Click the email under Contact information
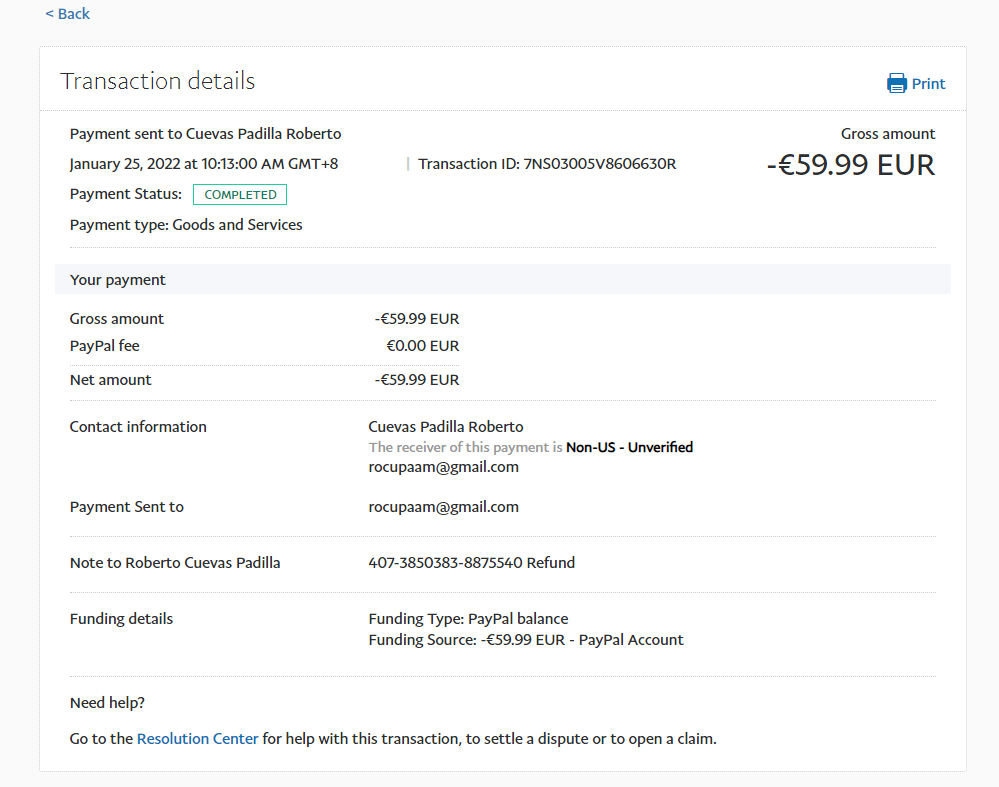The height and width of the screenshot is (787, 999). pyautogui.click(x=443, y=467)
